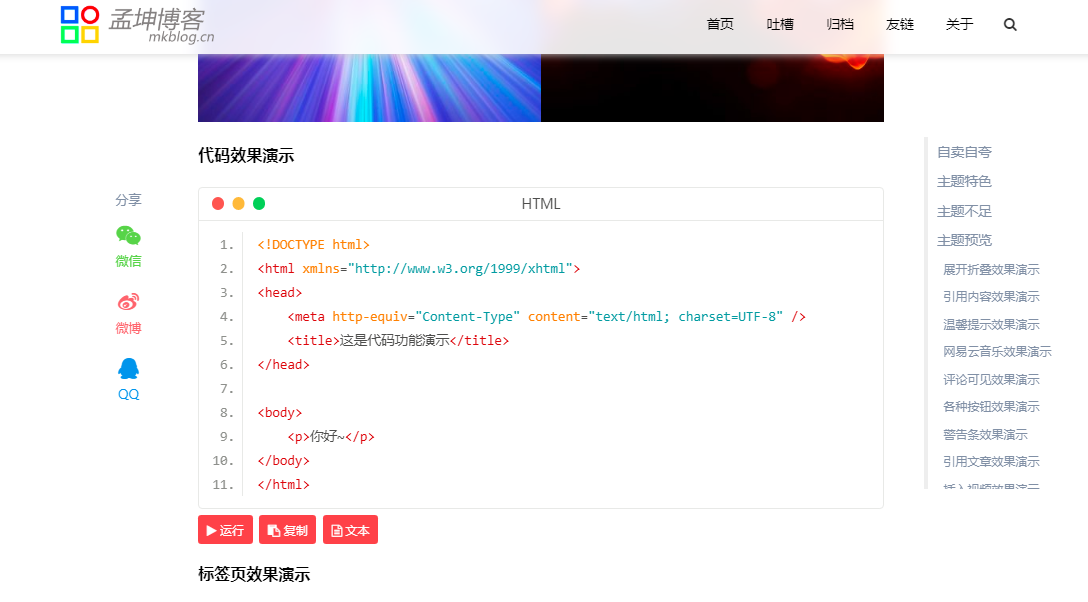
Task: Jump to 展开折叠效果演示 in table of contents
Action: point(991,270)
